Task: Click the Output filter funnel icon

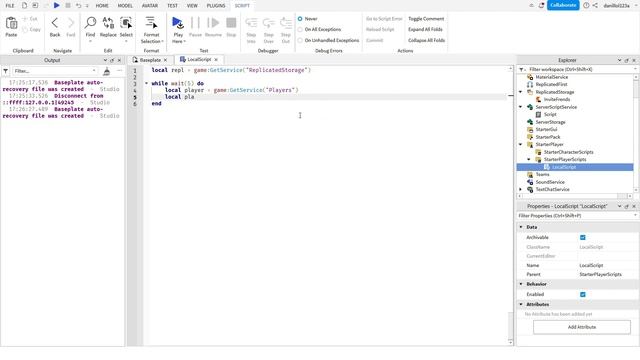Action: (x=5, y=71)
